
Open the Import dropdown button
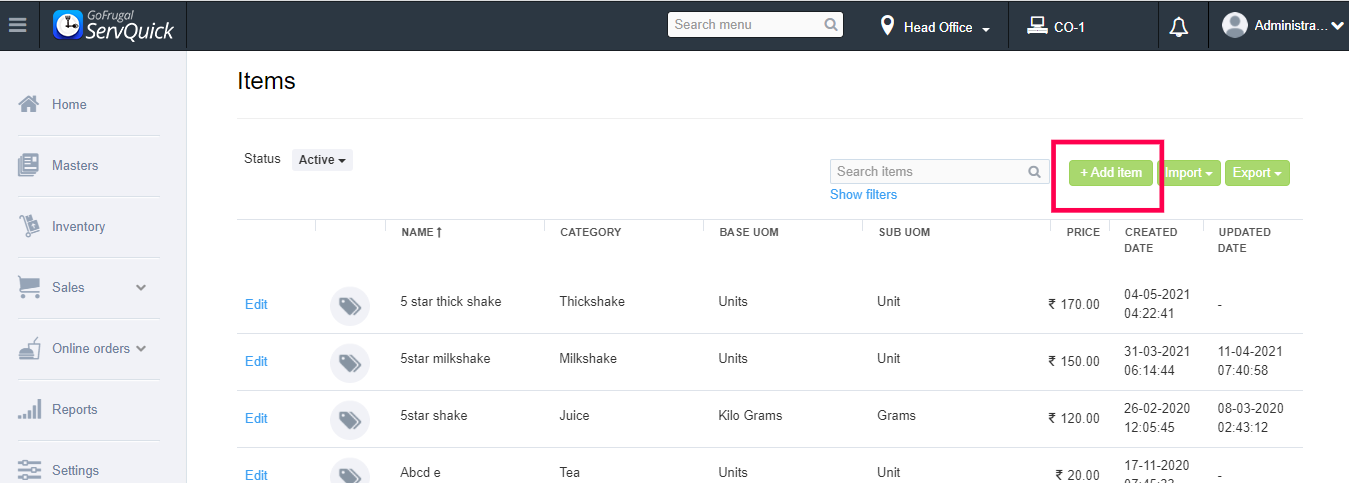(1189, 173)
